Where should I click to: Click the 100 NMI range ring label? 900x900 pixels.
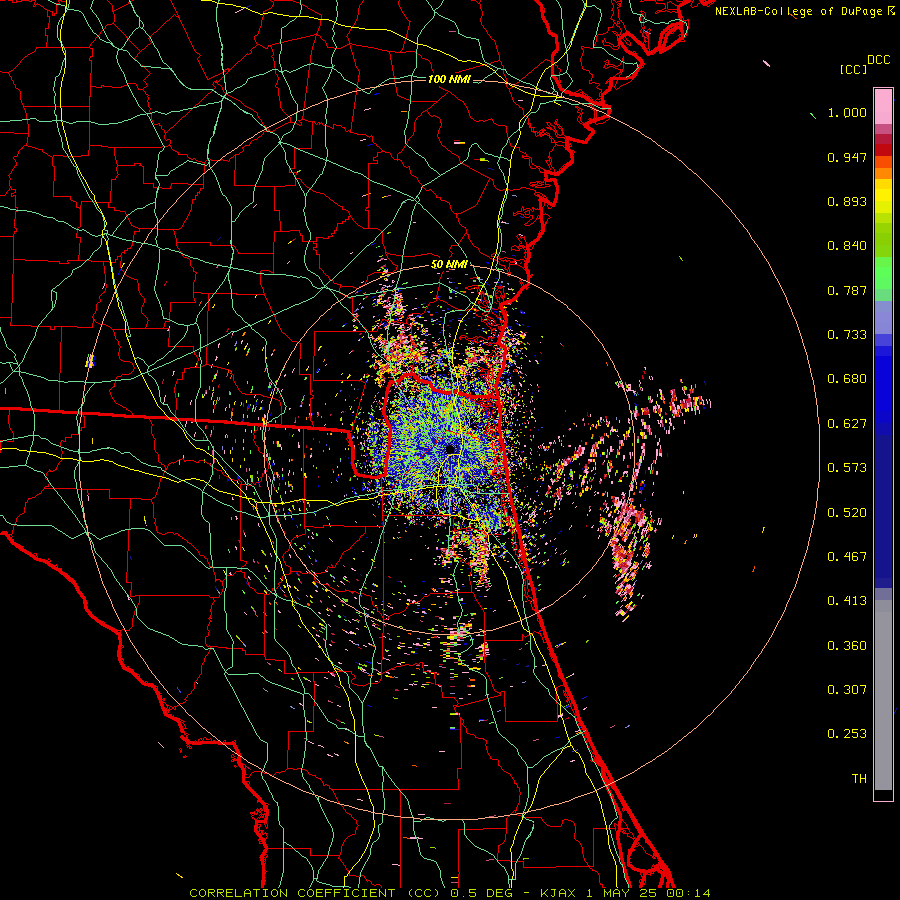pyautogui.click(x=449, y=79)
